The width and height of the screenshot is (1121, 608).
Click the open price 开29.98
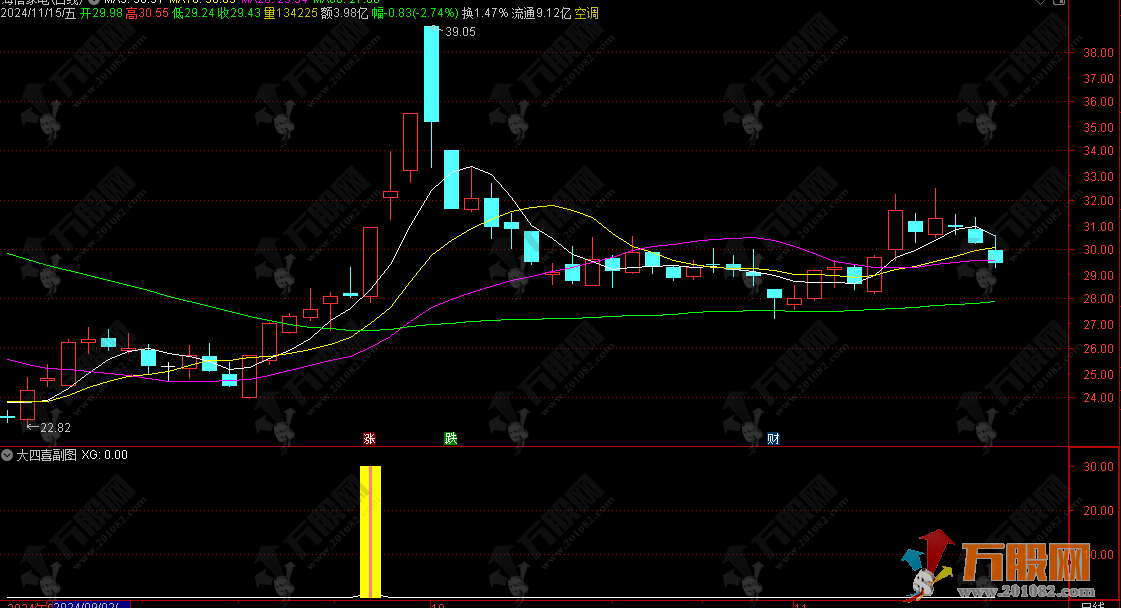(101, 13)
